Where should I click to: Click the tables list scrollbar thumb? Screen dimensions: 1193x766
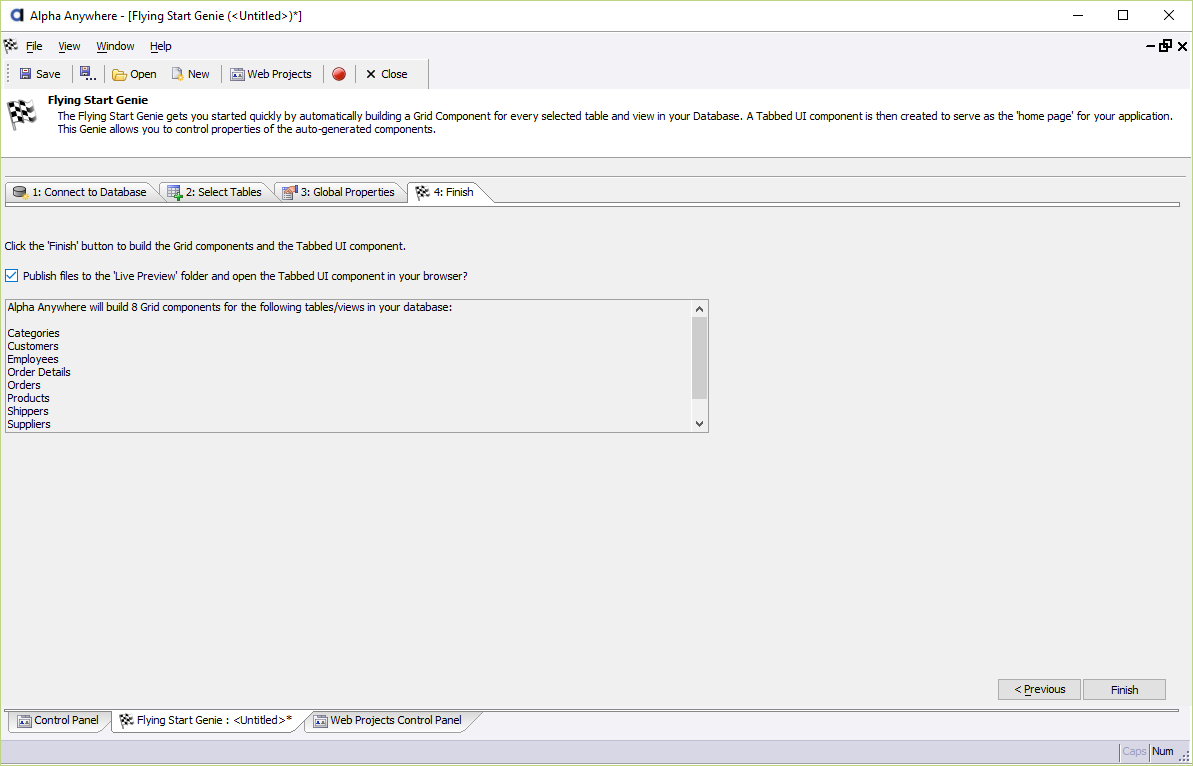[x=700, y=358]
